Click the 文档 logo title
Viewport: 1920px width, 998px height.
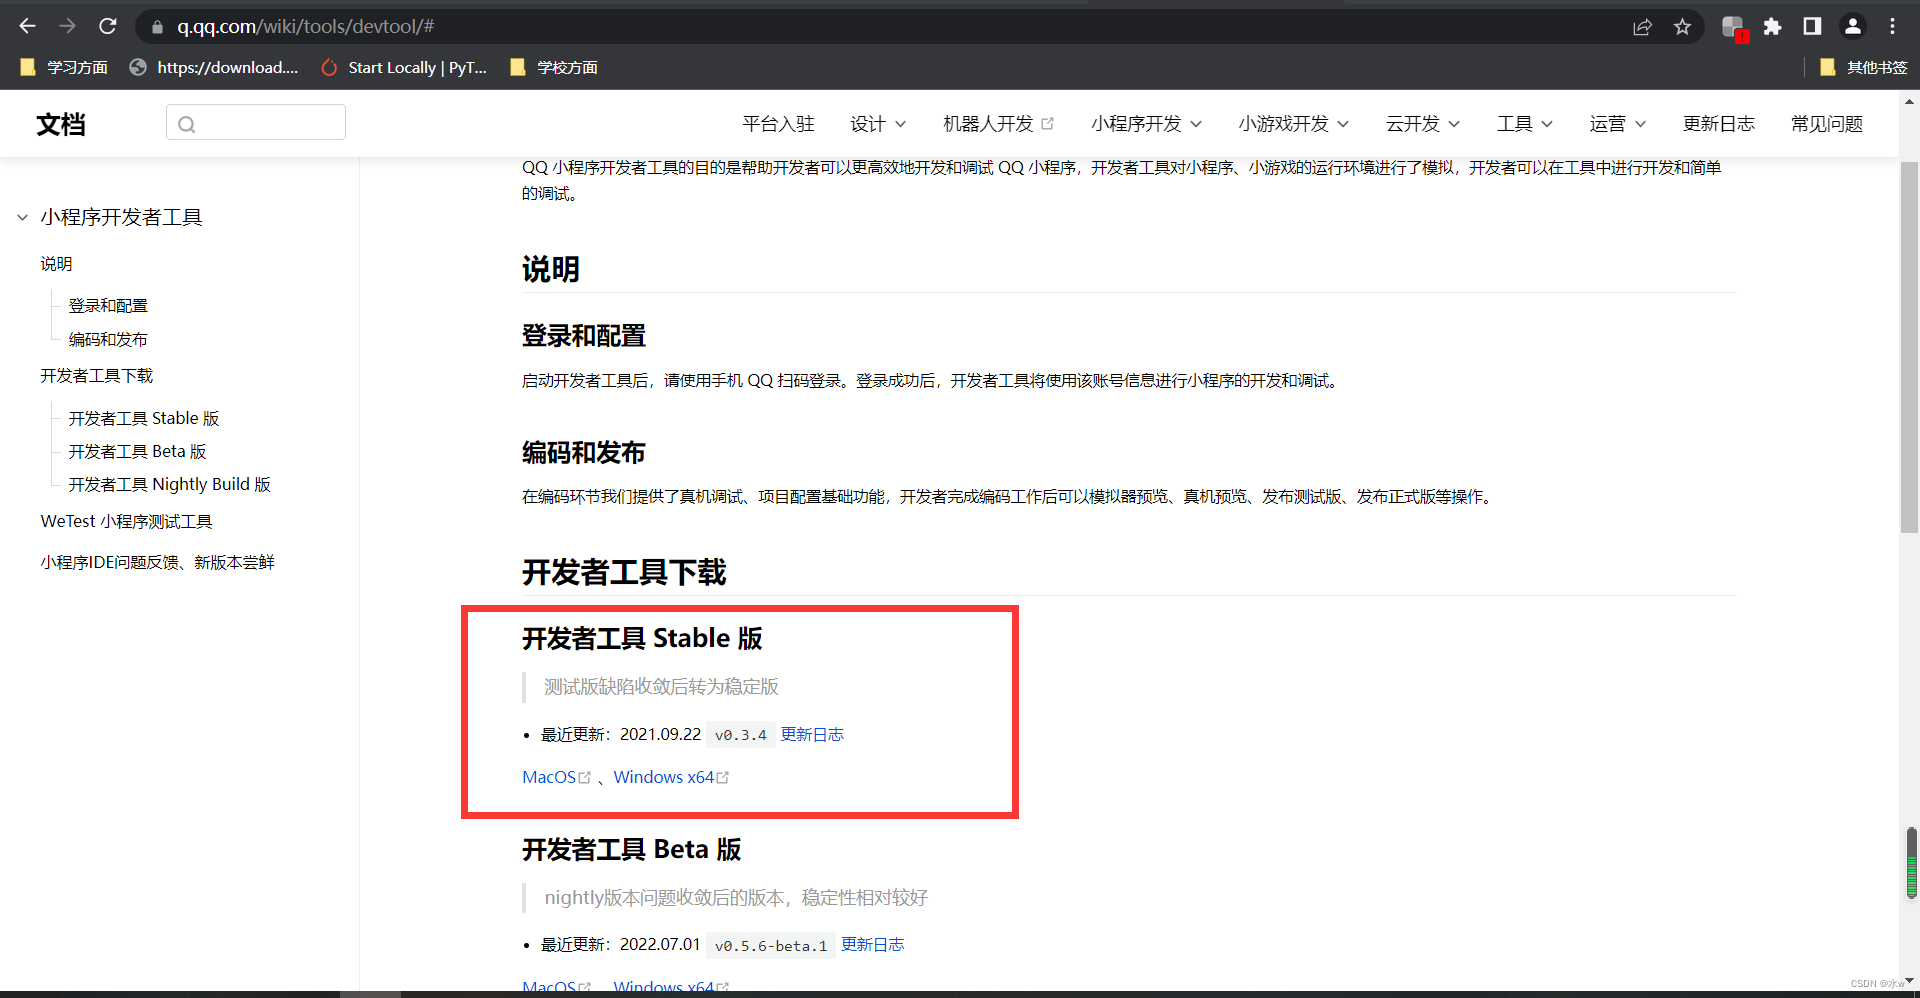pos(61,124)
